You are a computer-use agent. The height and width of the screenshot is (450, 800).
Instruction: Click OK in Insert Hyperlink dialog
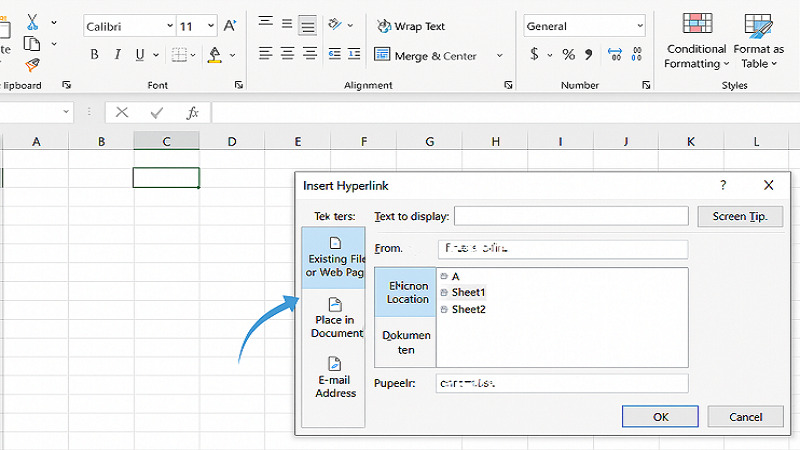(660, 416)
